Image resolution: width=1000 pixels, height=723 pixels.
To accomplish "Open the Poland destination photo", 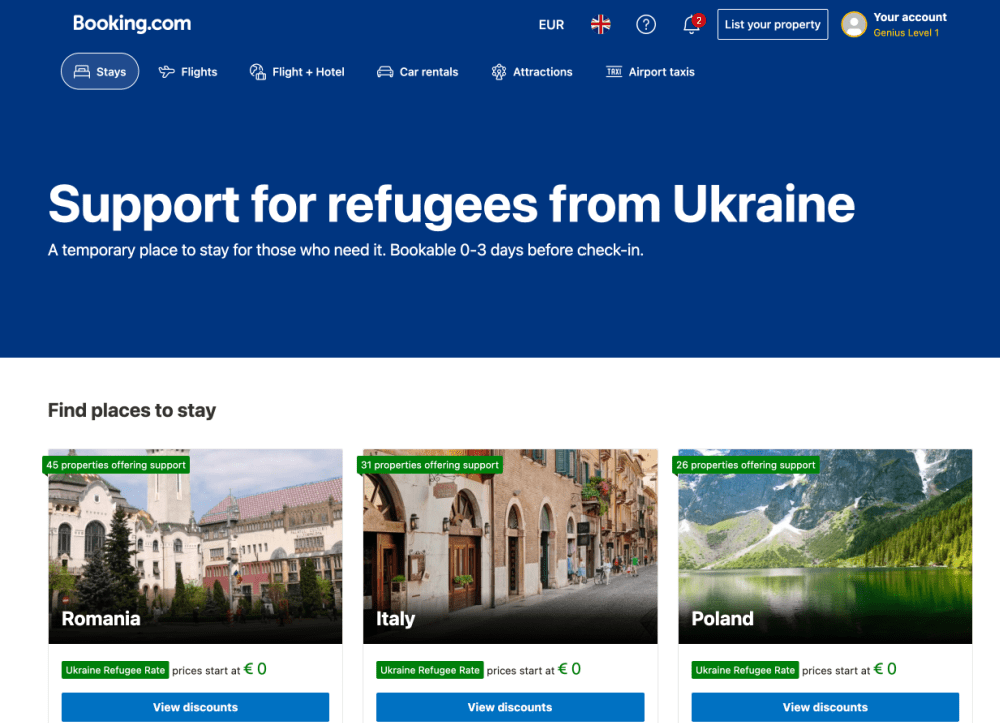I will coord(825,546).
